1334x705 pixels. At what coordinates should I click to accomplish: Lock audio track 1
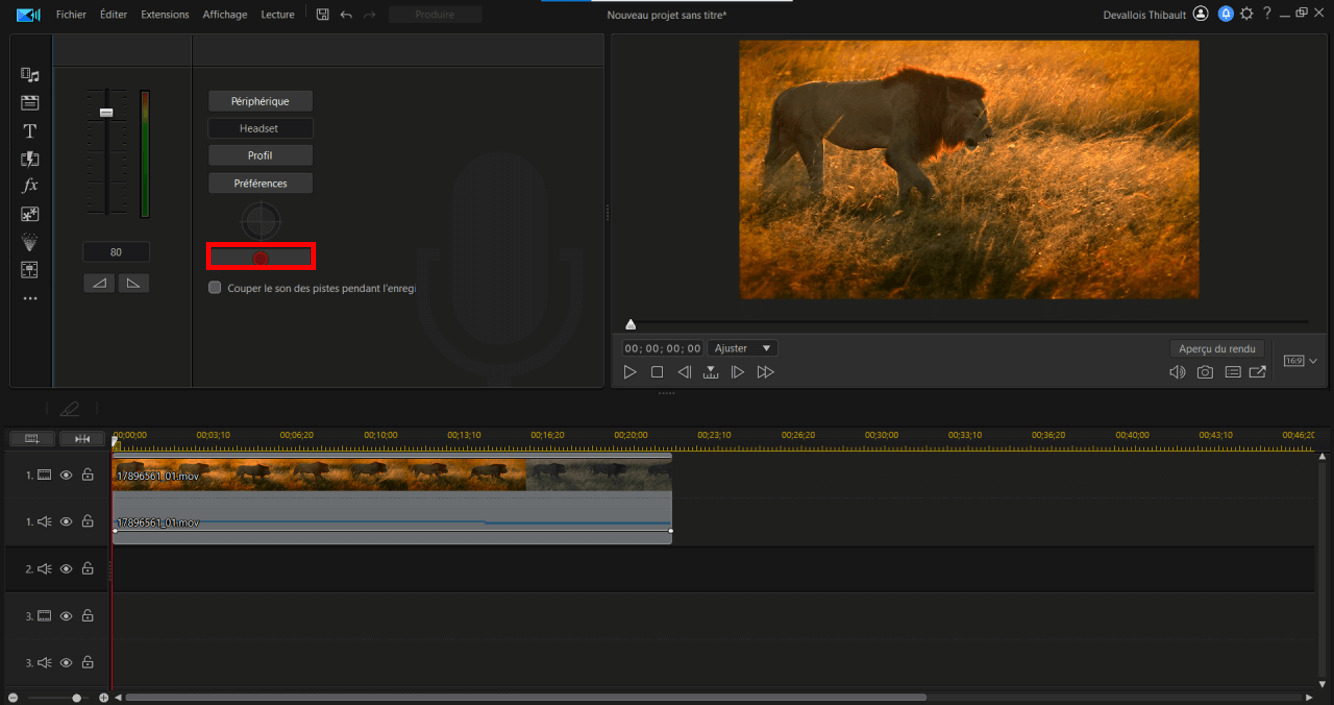click(x=88, y=522)
